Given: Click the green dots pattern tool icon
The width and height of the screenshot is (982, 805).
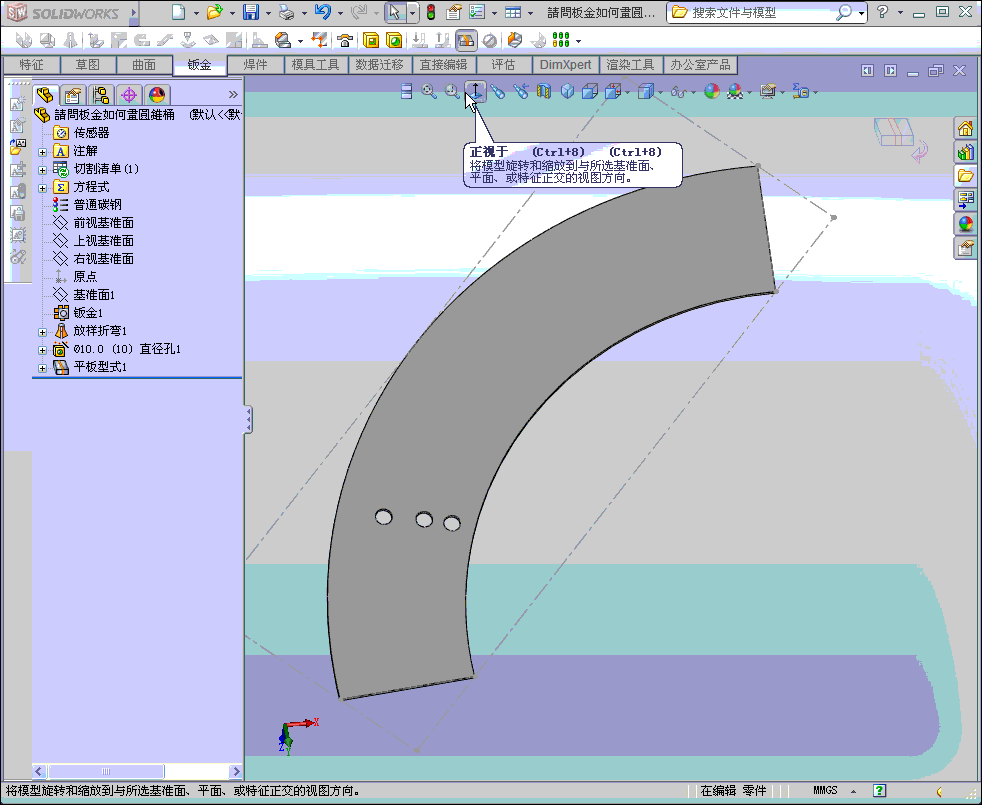Looking at the screenshot, I should pyautogui.click(x=561, y=41).
